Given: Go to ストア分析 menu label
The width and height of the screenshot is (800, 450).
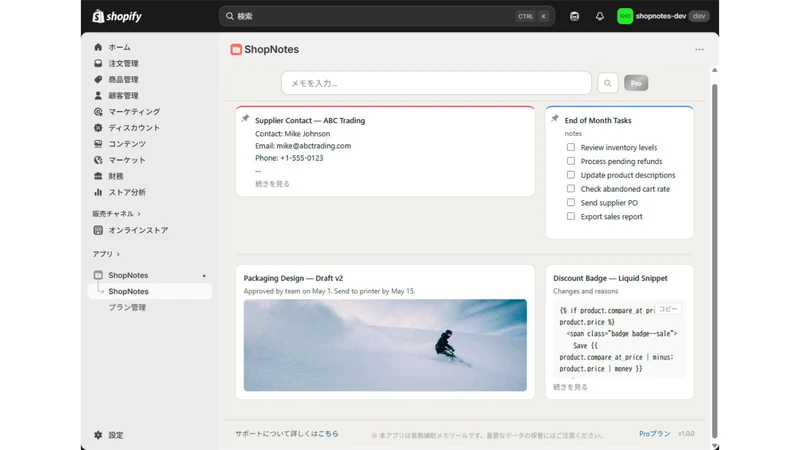Looking at the screenshot, I should (x=127, y=192).
